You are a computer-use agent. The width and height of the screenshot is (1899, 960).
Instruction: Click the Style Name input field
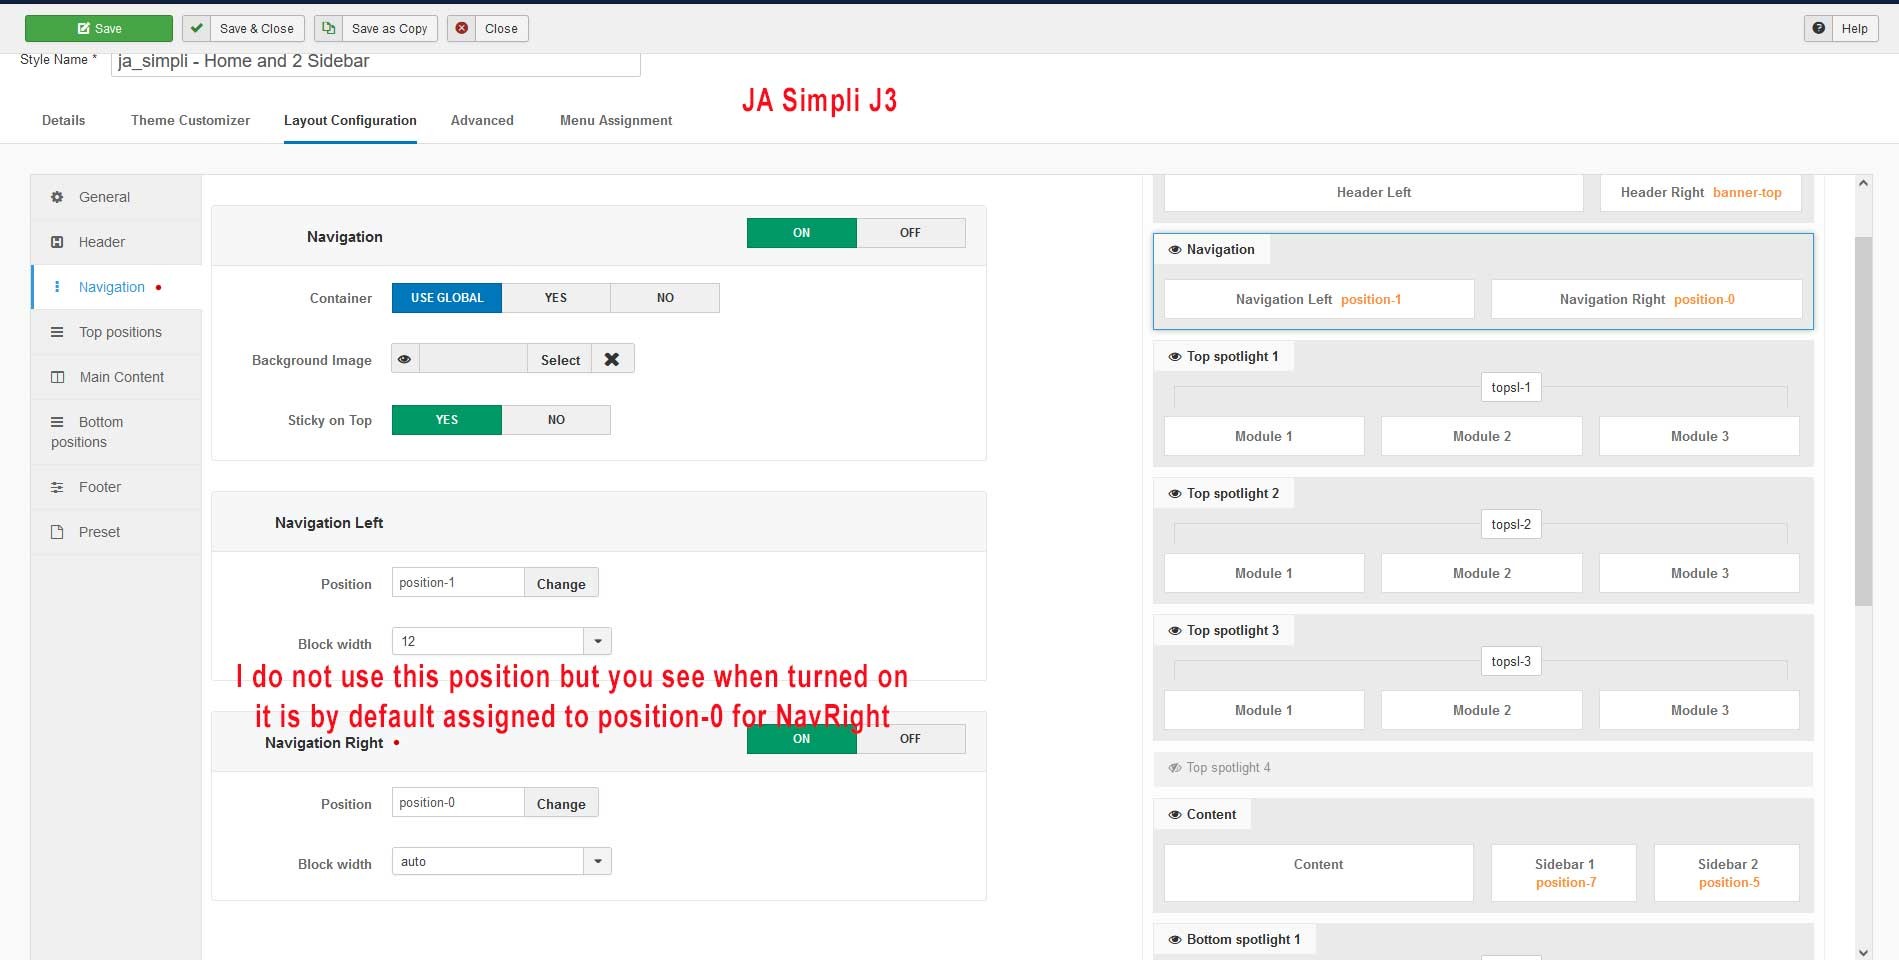coord(376,62)
